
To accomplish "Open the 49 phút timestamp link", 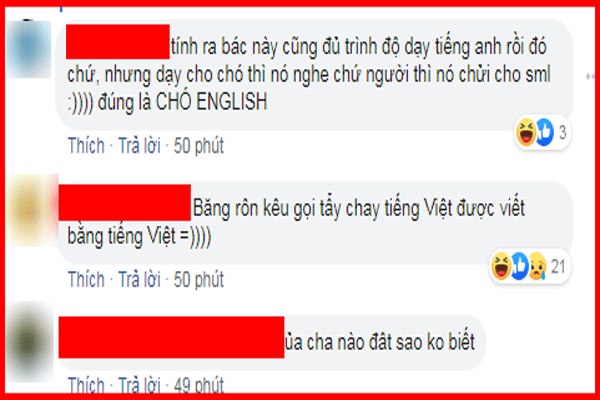I will (199, 385).
